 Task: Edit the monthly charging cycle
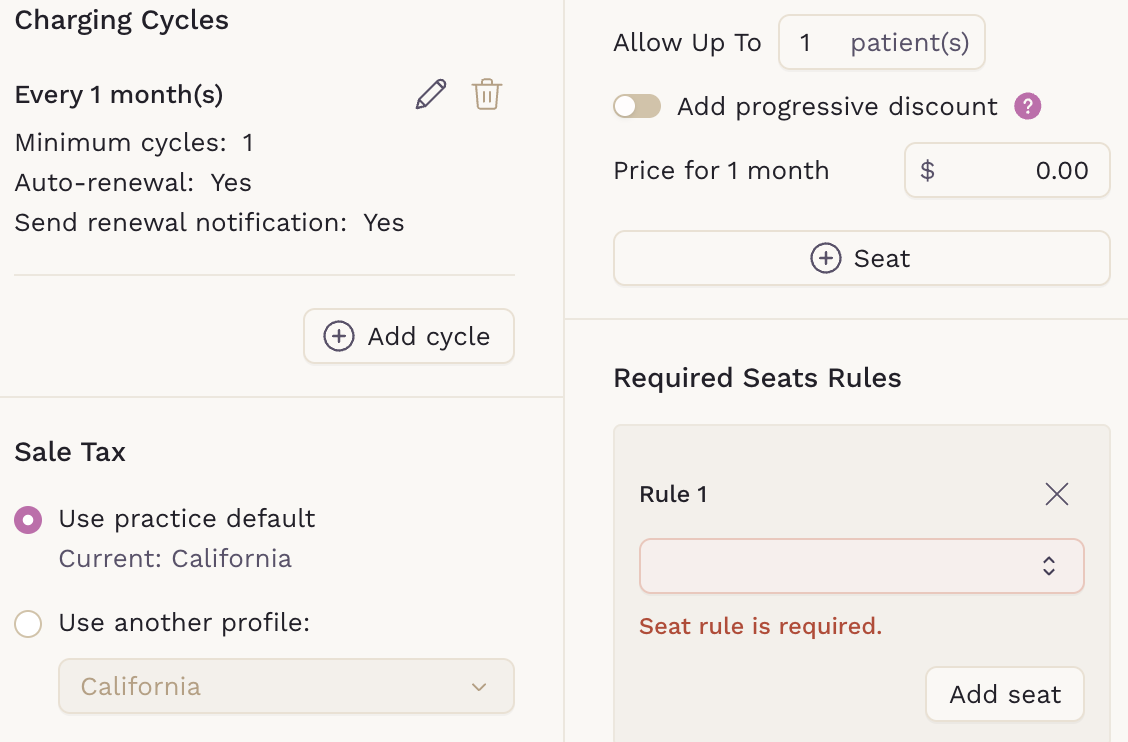tap(430, 95)
